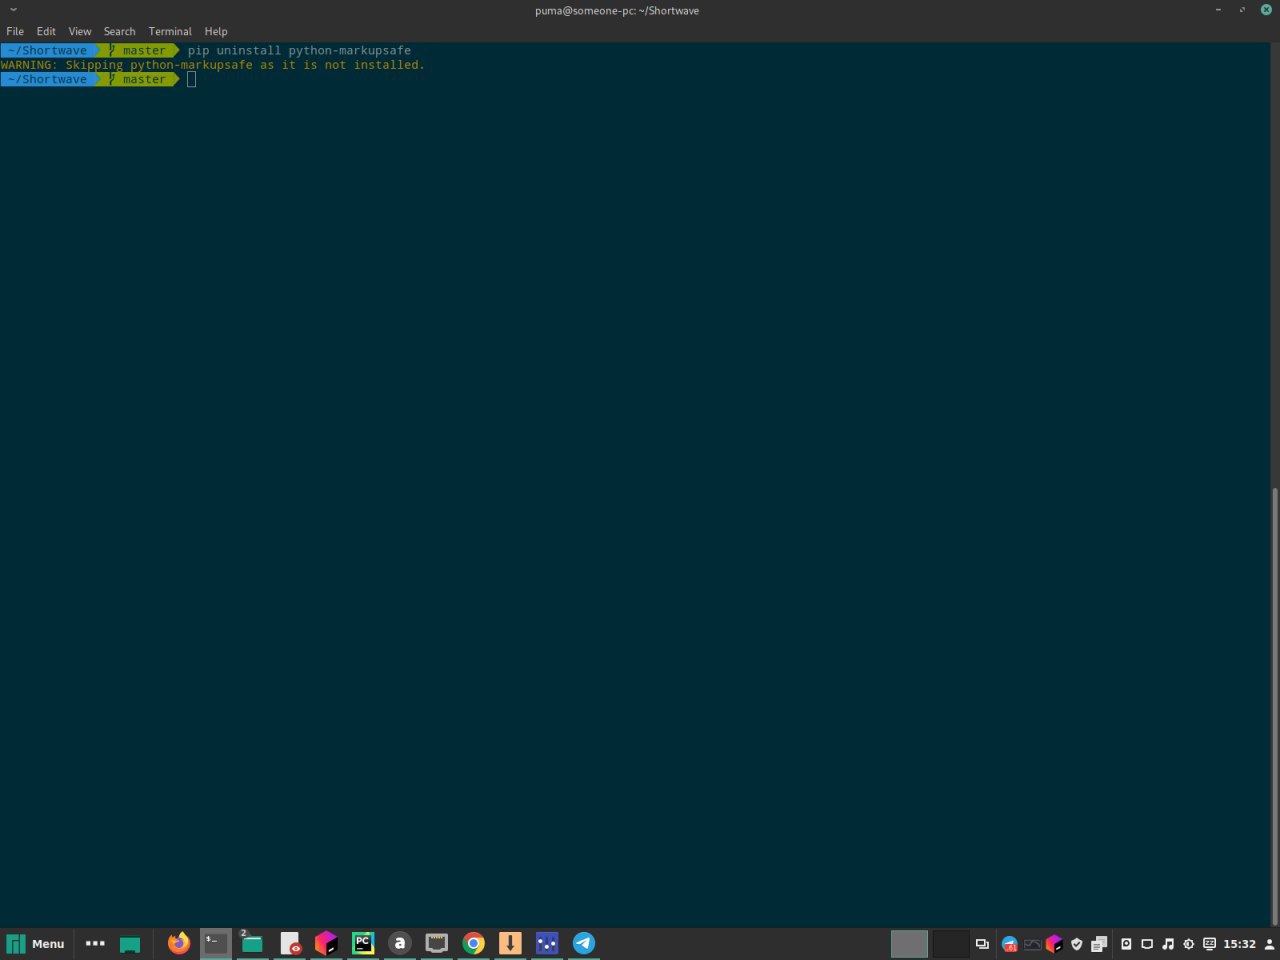Open Google Chrome from the taskbar
The height and width of the screenshot is (960, 1280).
pos(474,943)
